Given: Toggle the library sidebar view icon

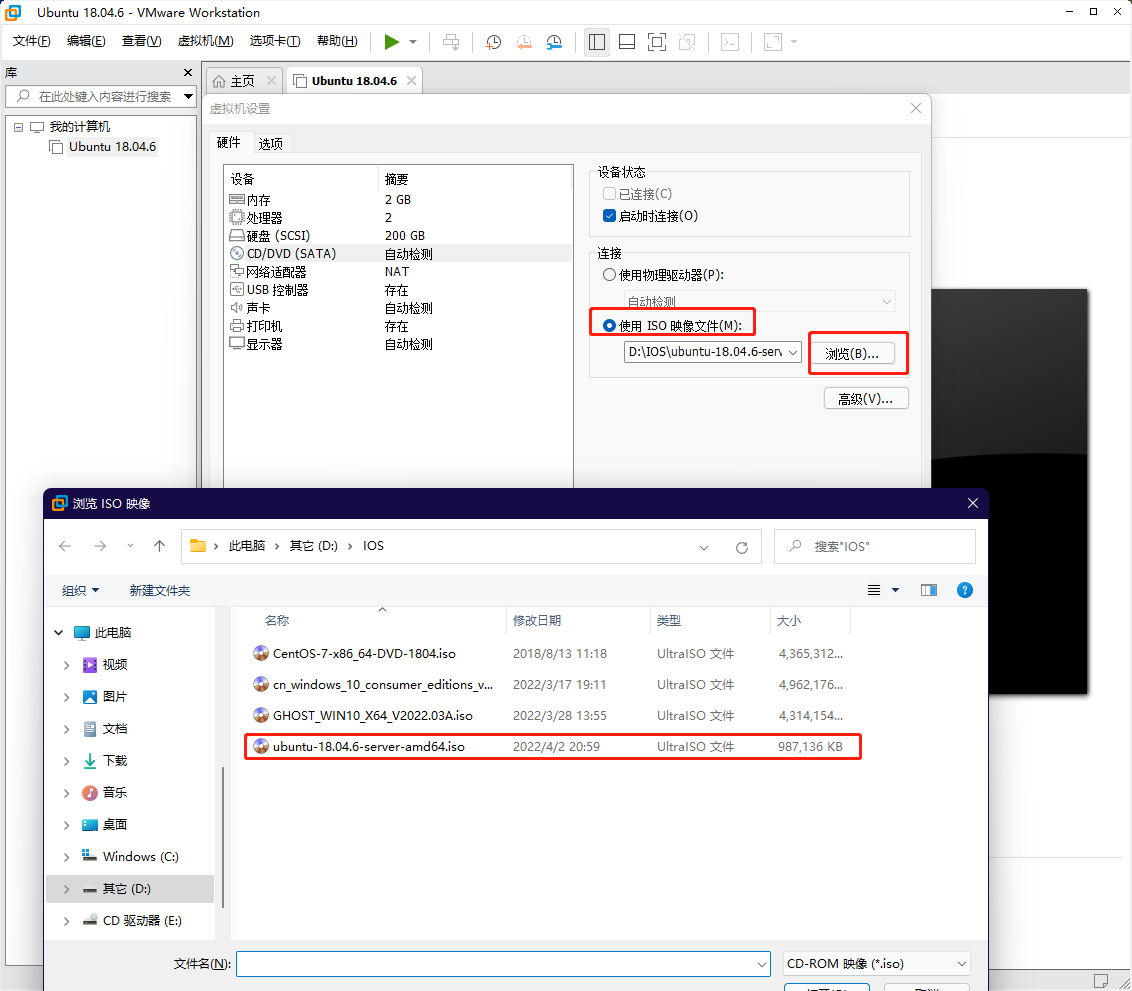Looking at the screenshot, I should [596, 42].
